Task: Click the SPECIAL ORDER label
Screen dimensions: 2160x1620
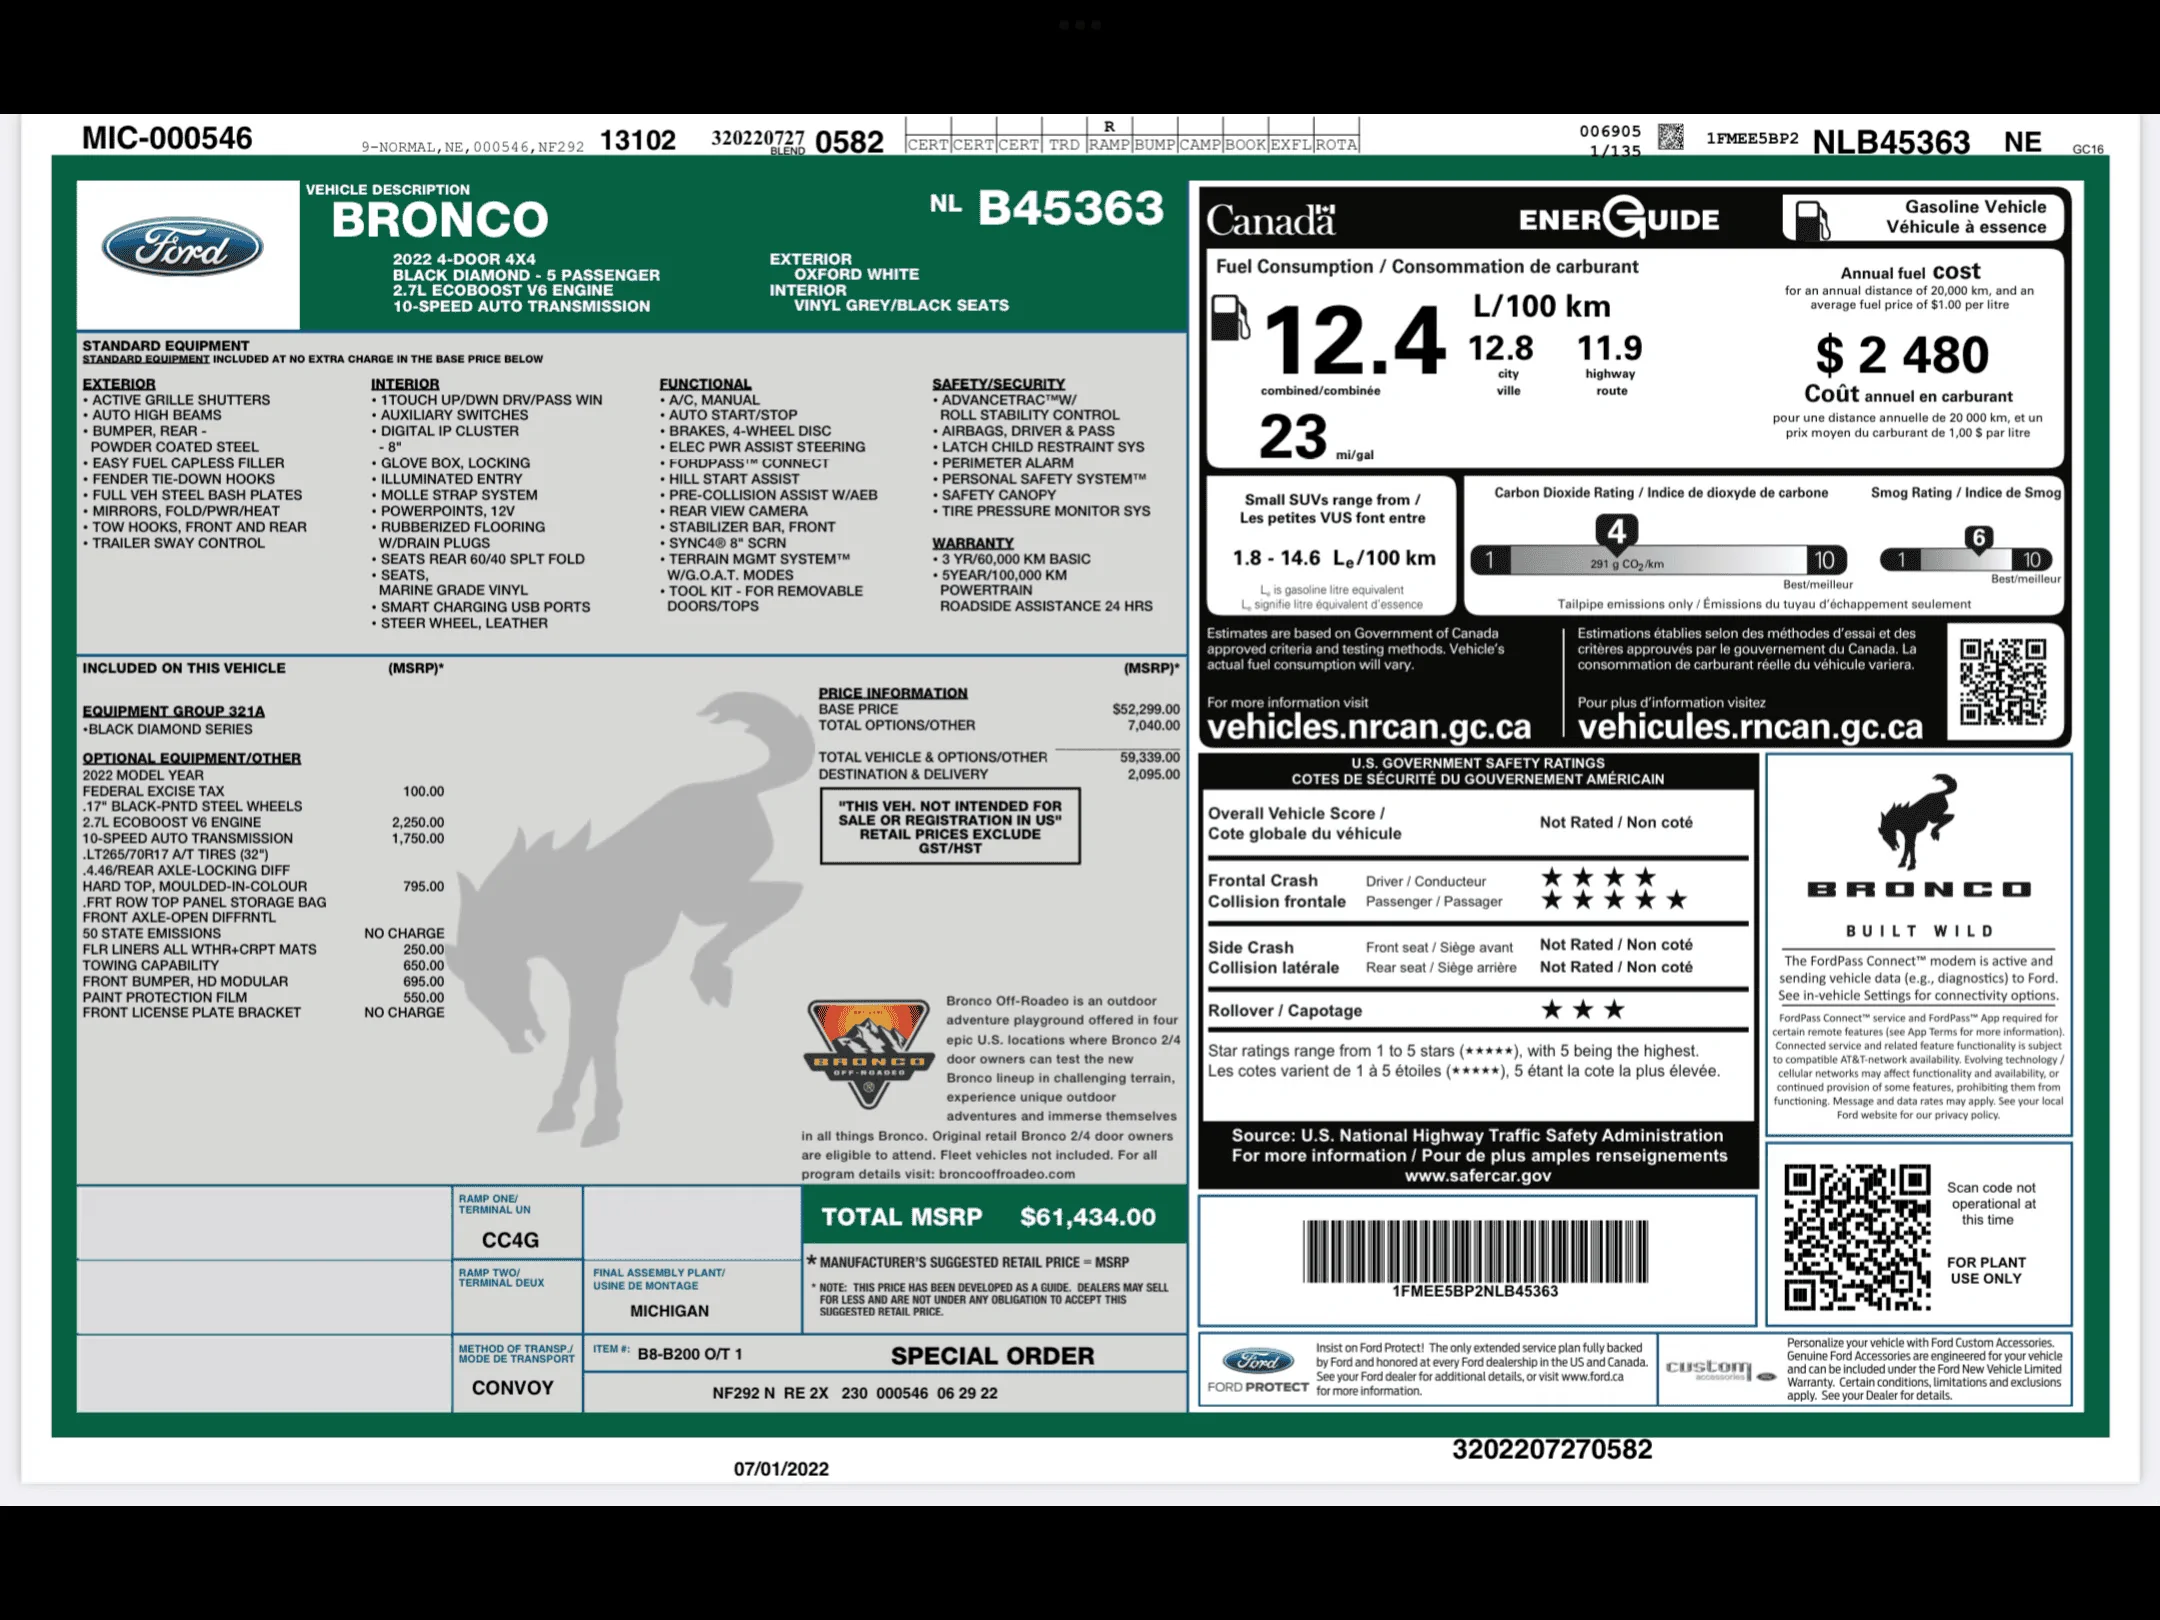Action: (x=992, y=1356)
